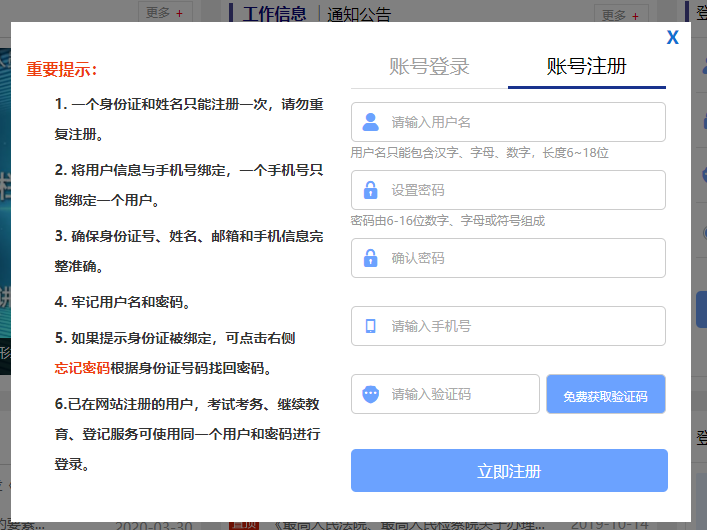Open the 忘记密码 link
The width and height of the screenshot is (707, 530).
82,367
